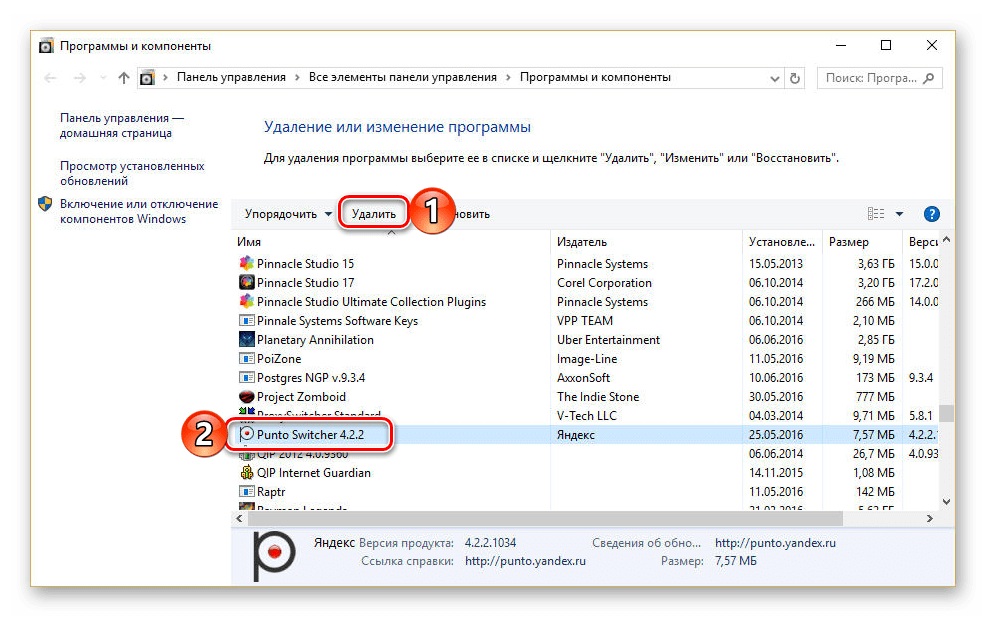Click the Project Zomboid program icon
The height and width of the screenshot is (617, 986).
pos(246,397)
